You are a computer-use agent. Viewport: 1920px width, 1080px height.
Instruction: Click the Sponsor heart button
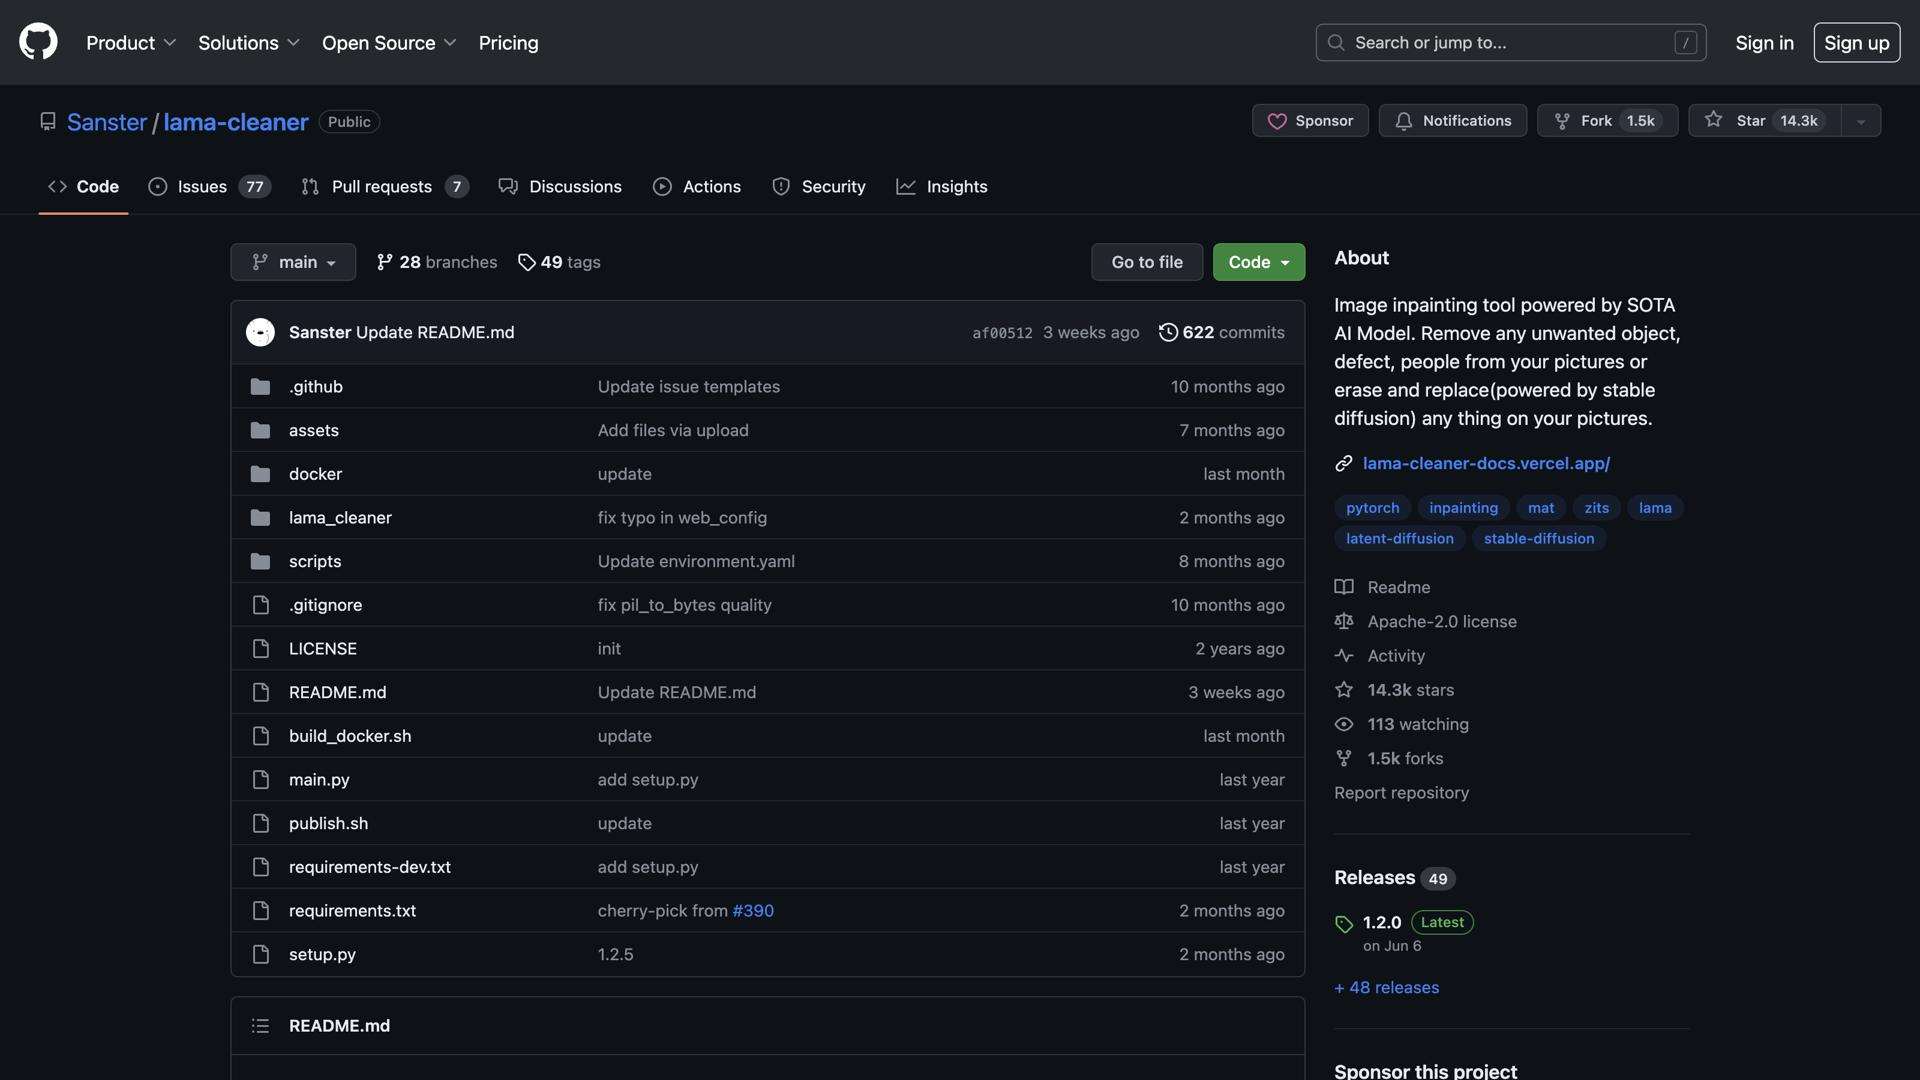click(1310, 121)
